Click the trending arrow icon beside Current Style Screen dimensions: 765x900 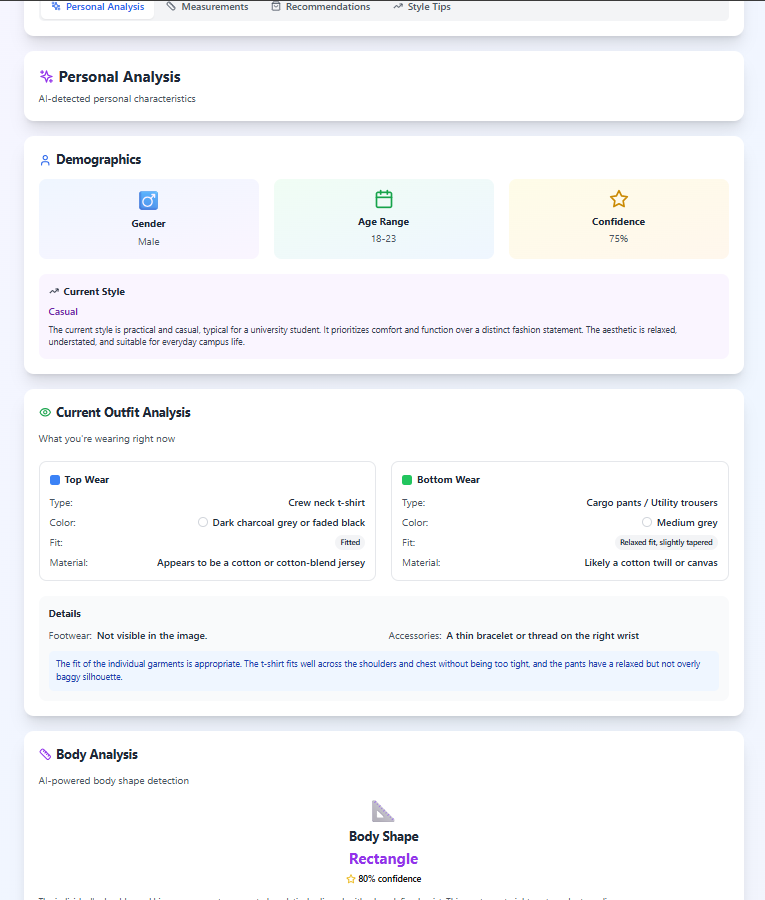pos(53,291)
